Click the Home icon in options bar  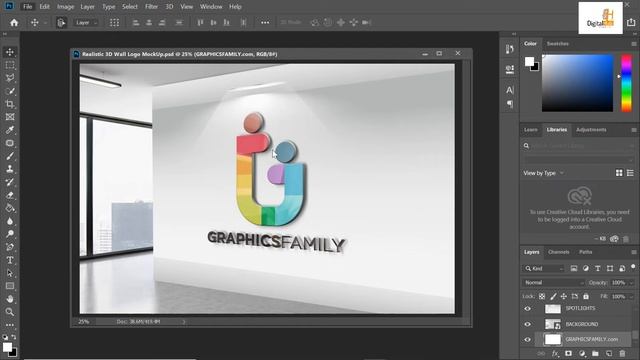(14, 22)
